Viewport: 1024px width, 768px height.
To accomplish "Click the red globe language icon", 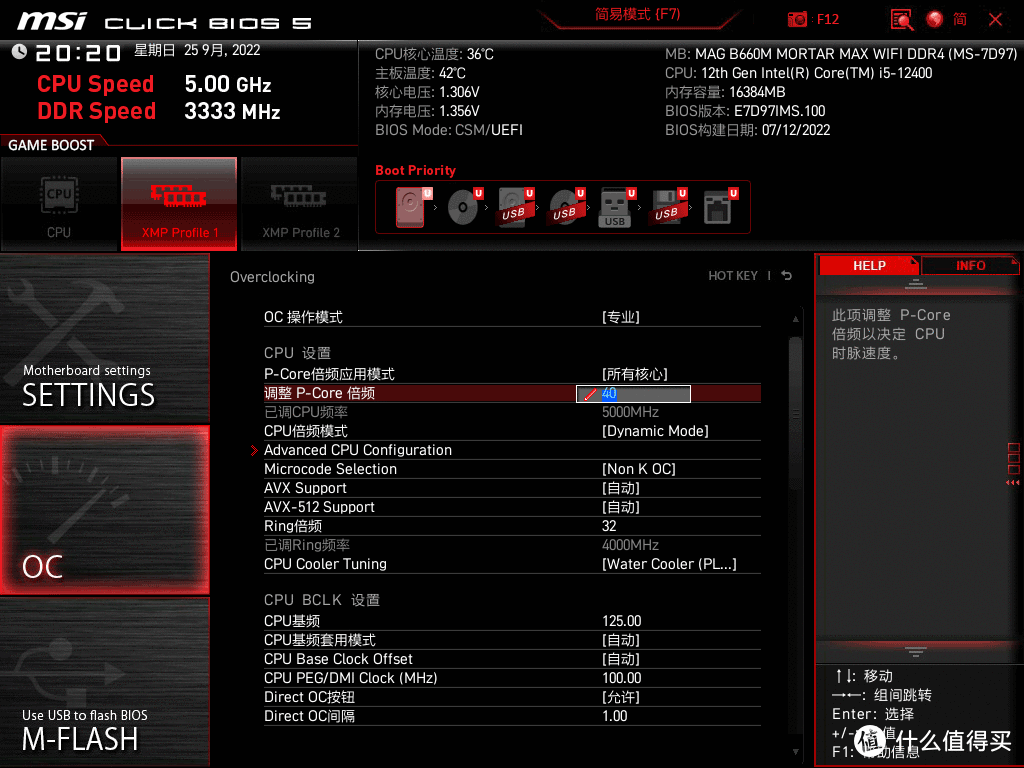I will (x=935, y=20).
